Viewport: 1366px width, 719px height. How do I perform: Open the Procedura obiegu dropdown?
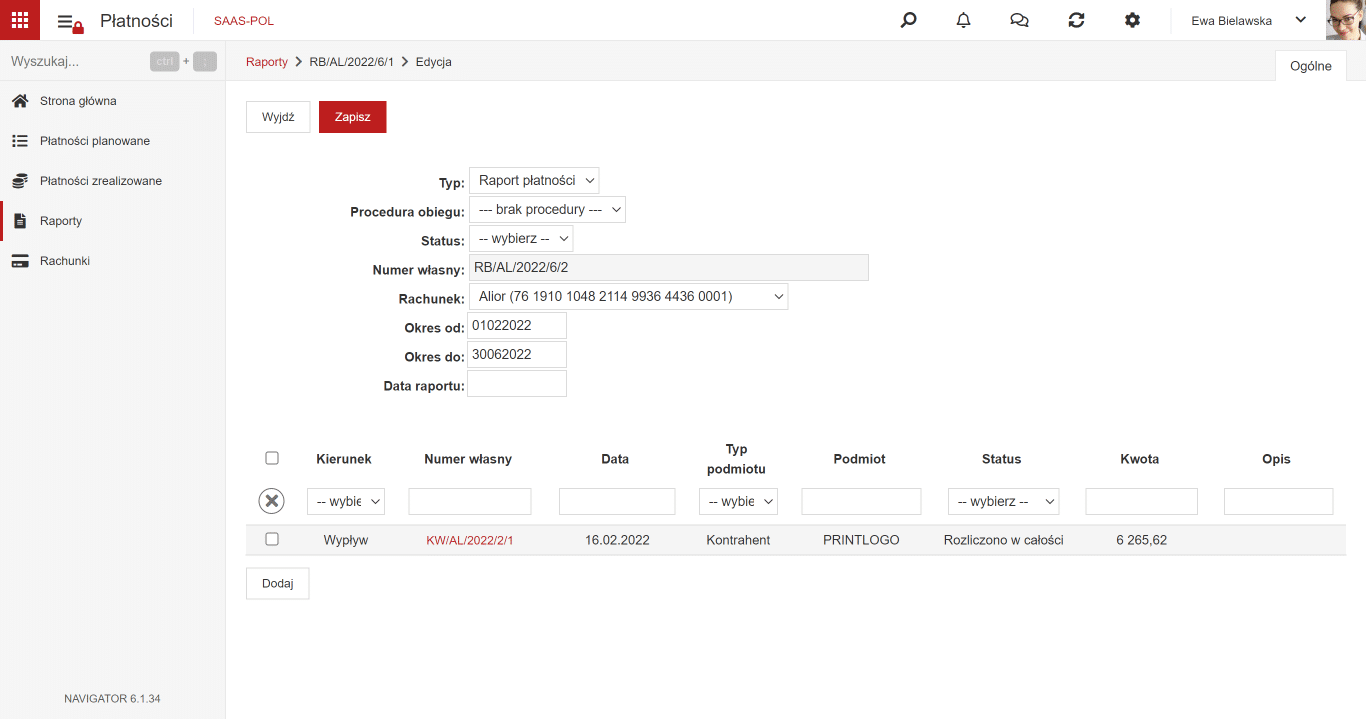pyautogui.click(x=547, y=210)
